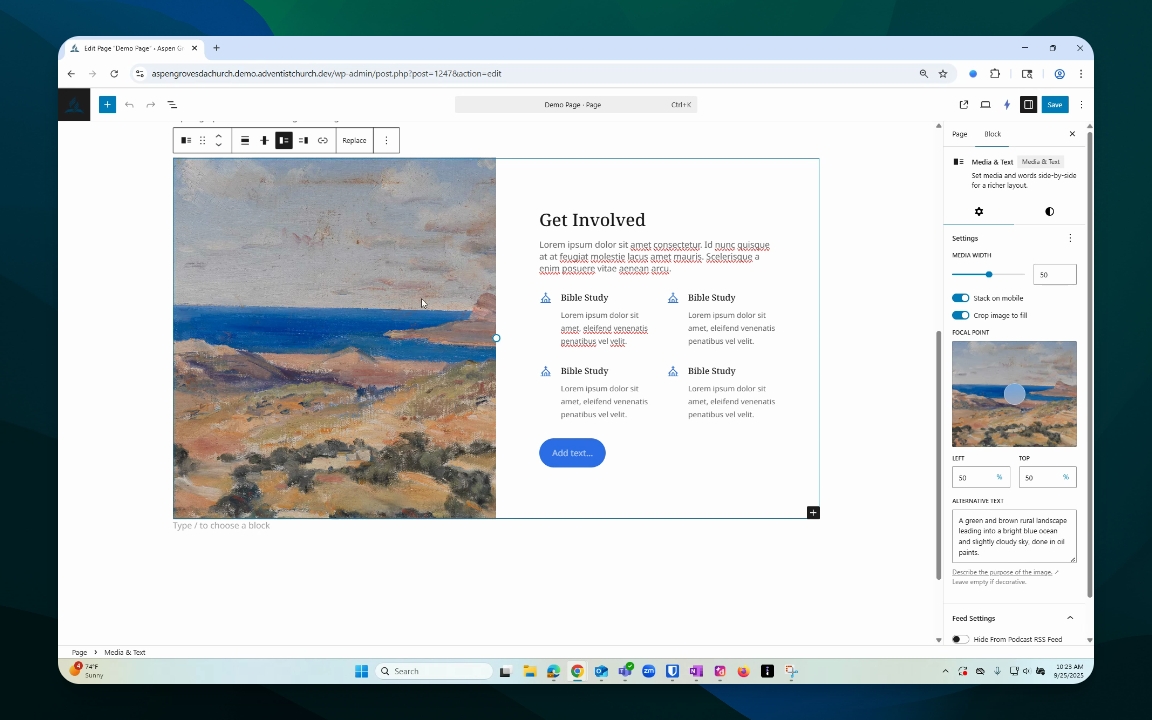Screen dimensions: 1152x720
Task: Click the browser address bar URL
Action: 326,73
